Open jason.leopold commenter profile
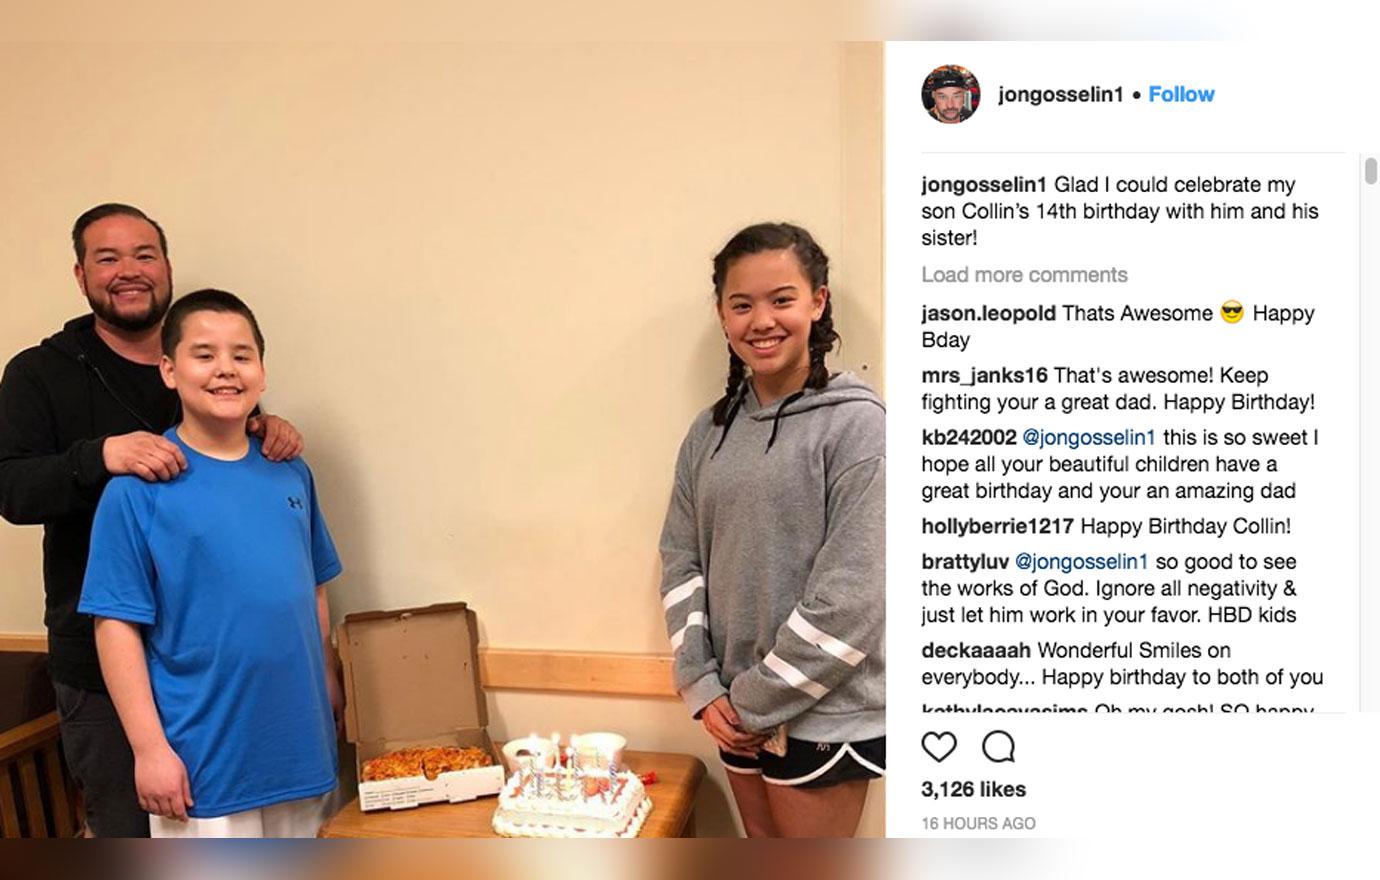This screenshot has height=880, width=1380. (x=988, y=313)
